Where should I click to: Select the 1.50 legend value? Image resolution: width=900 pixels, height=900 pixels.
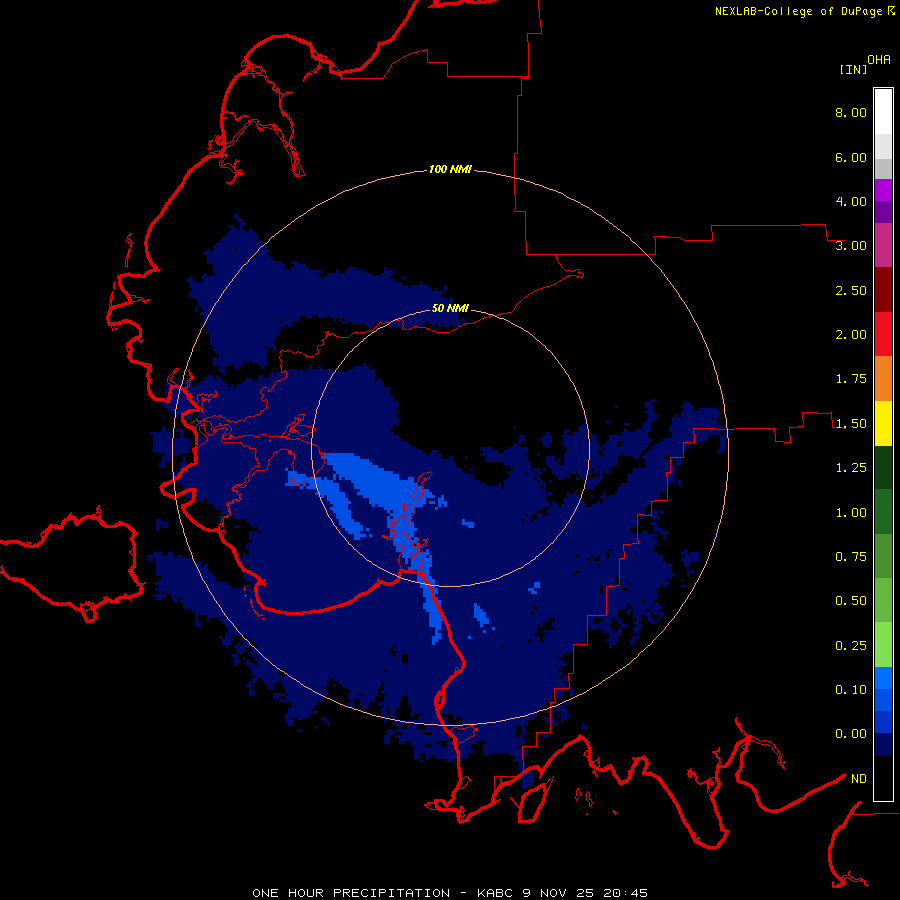pyautogui.click(x=851, y=424)
